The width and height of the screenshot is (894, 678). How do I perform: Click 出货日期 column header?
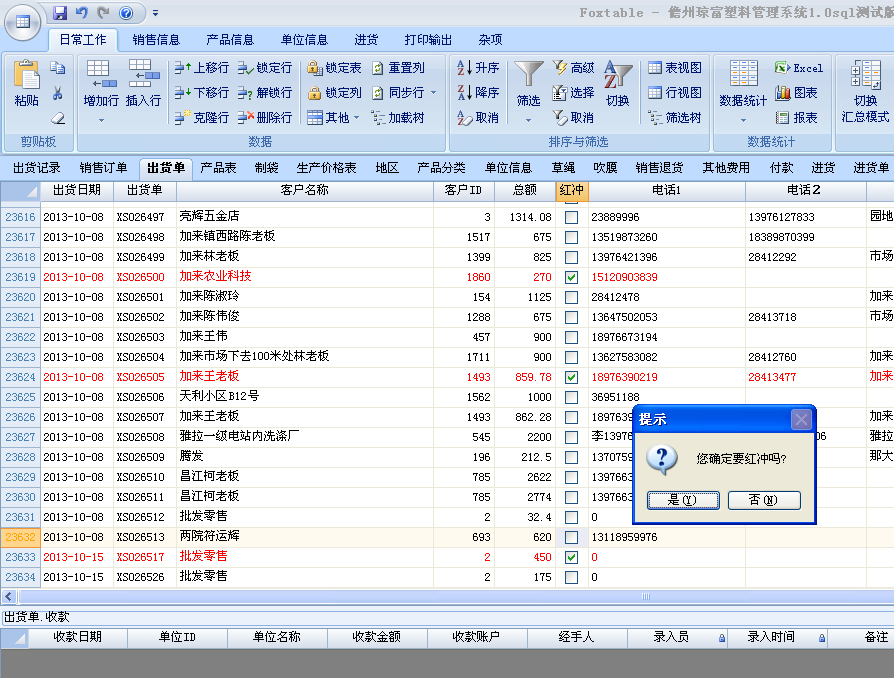pyautogui.click(x=76, y=190)
